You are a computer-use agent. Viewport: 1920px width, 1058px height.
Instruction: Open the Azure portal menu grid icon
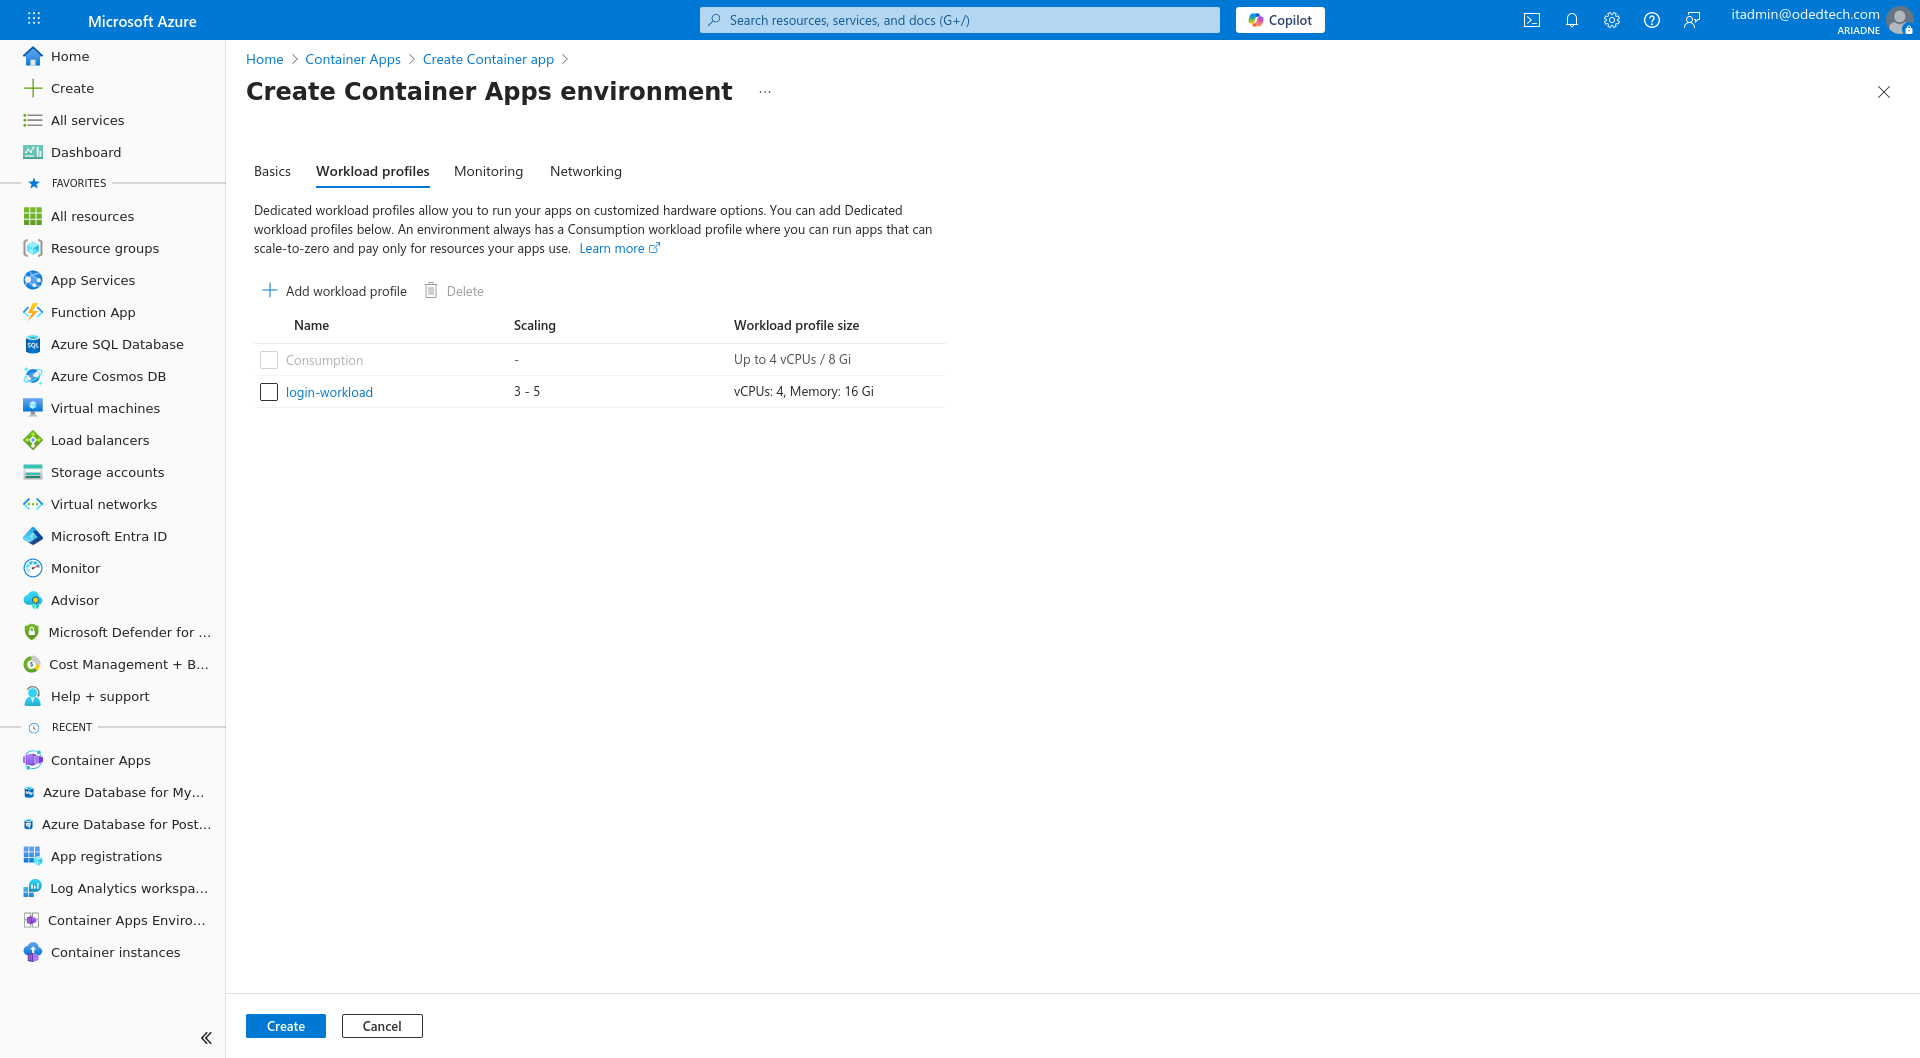click(34, 19)
